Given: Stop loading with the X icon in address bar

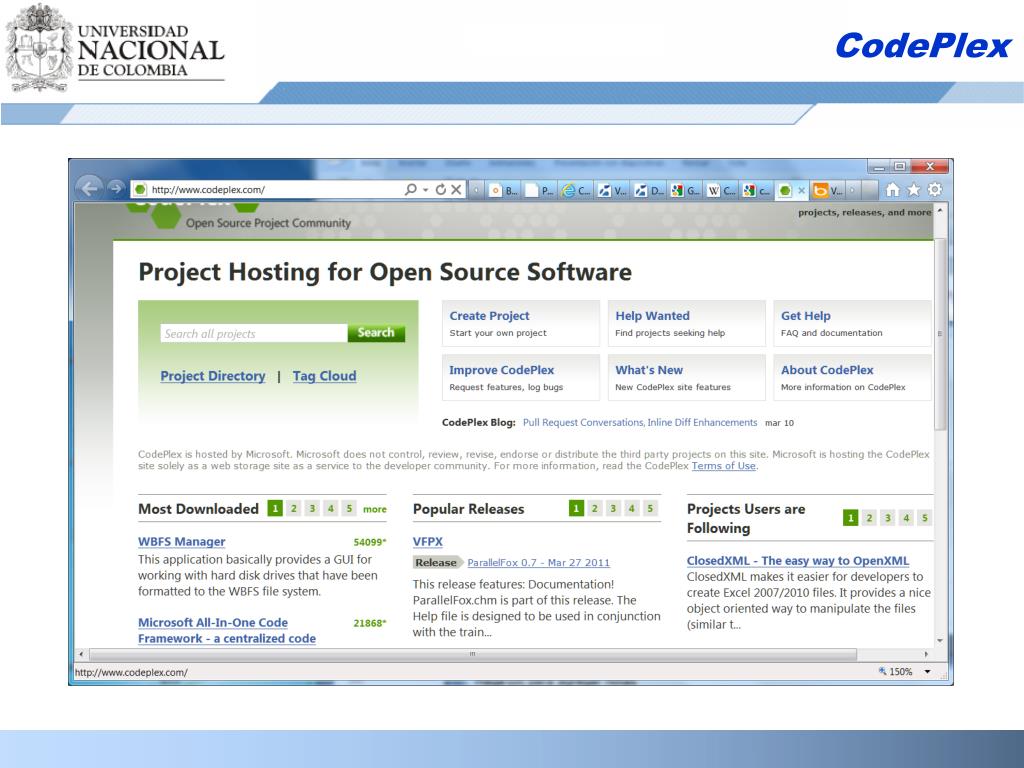Looking at the screenshot, I should click(x=456, y=189).
